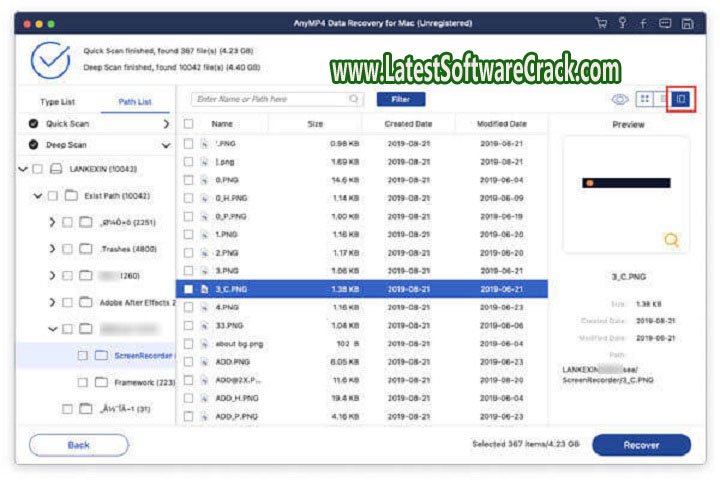Toggle the preview eye icon

click(619, 99)
